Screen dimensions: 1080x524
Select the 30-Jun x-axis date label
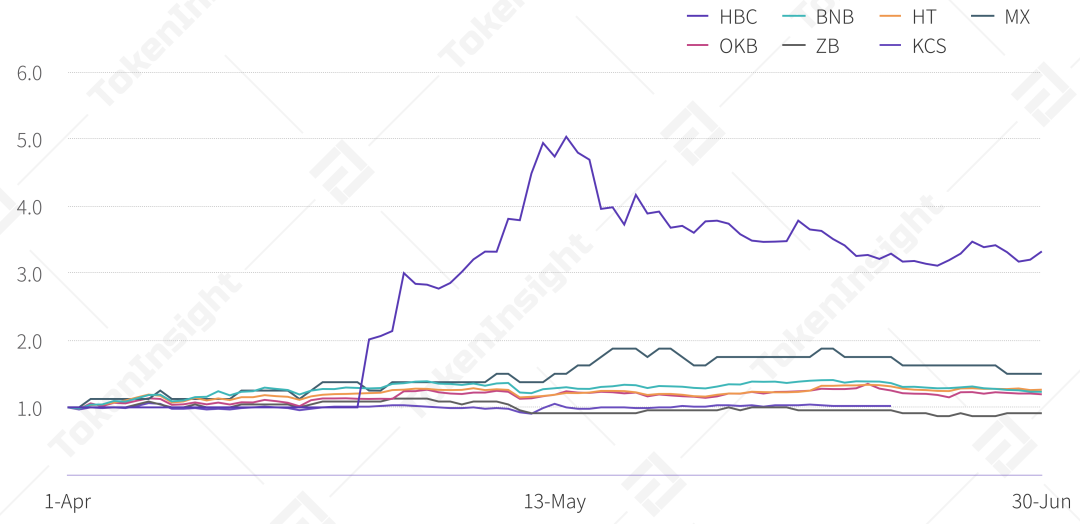pyautogui.click(x=1041, y=501)
